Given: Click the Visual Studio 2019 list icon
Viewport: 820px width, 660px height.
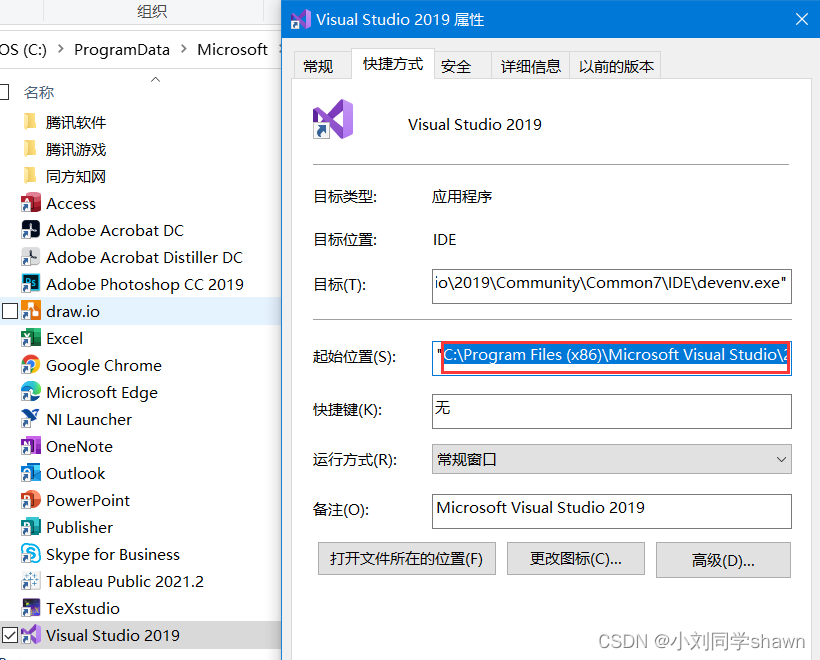Looking at the screenshot, I should pyautogui.click(x=31, y=635).
